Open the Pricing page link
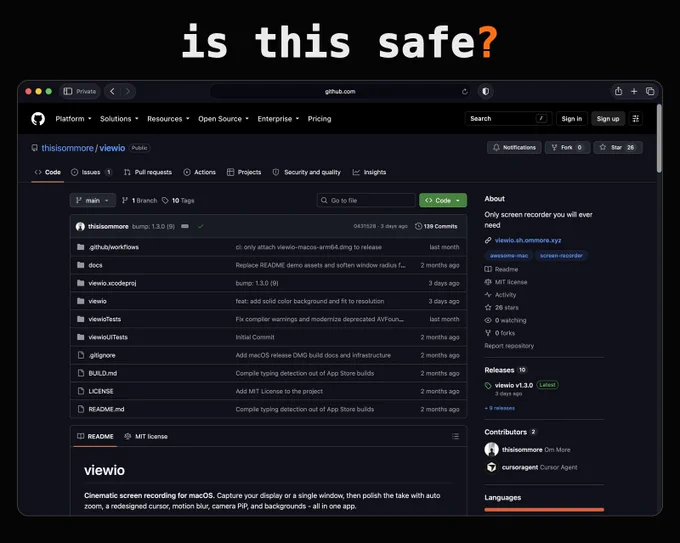The width and height of the screenshot is (680, 543). tap(319, 119)
